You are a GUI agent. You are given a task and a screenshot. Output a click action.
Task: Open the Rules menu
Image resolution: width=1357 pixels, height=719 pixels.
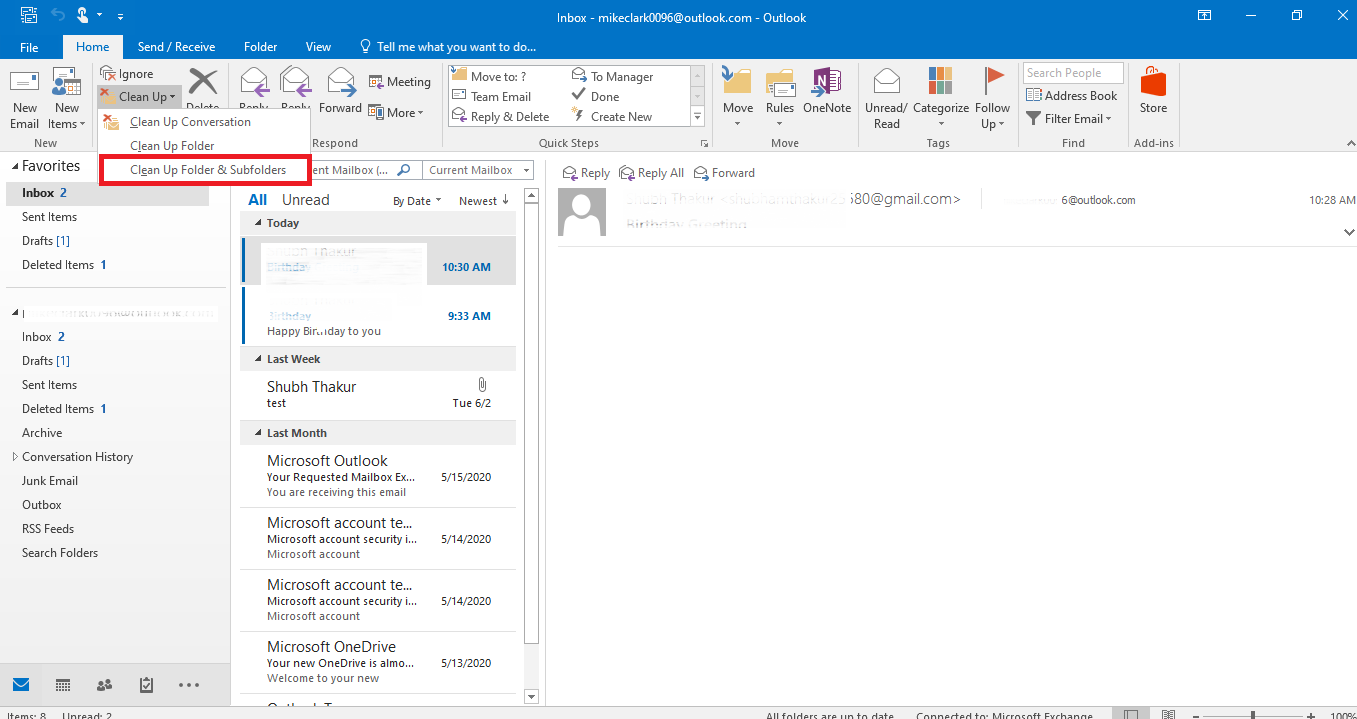tap(780, 99)
